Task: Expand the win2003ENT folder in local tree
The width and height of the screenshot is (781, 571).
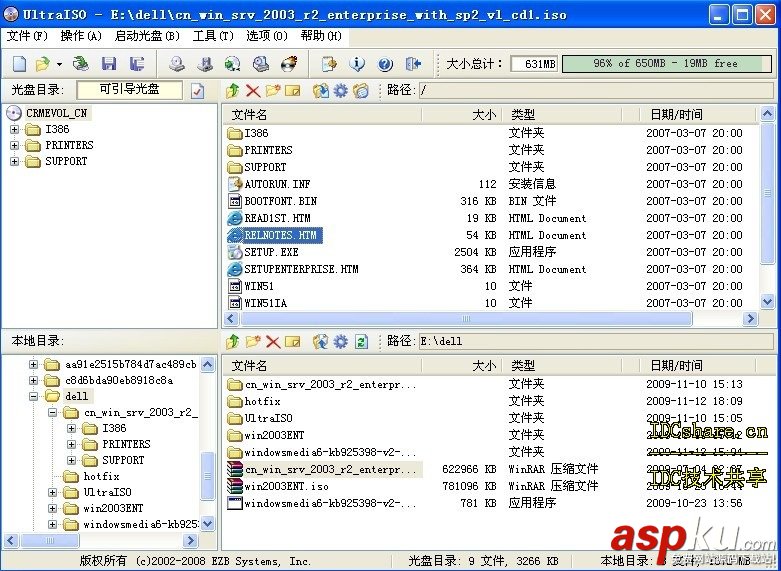Action: 52,508
